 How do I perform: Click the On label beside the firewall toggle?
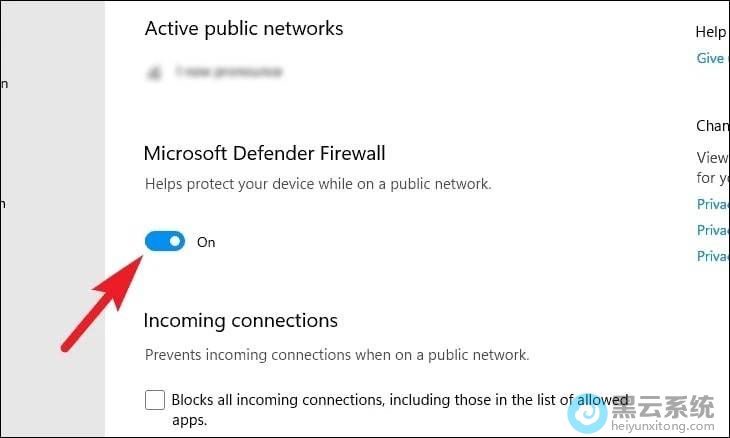point(206,242)
